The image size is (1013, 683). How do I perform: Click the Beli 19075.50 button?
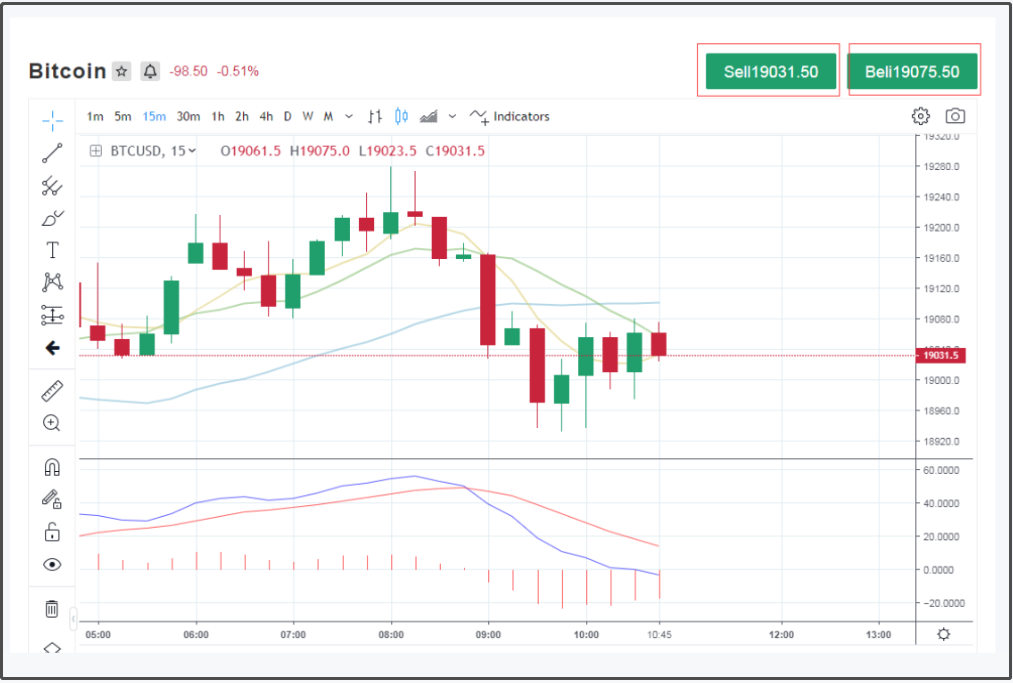[x=912, y=72]
